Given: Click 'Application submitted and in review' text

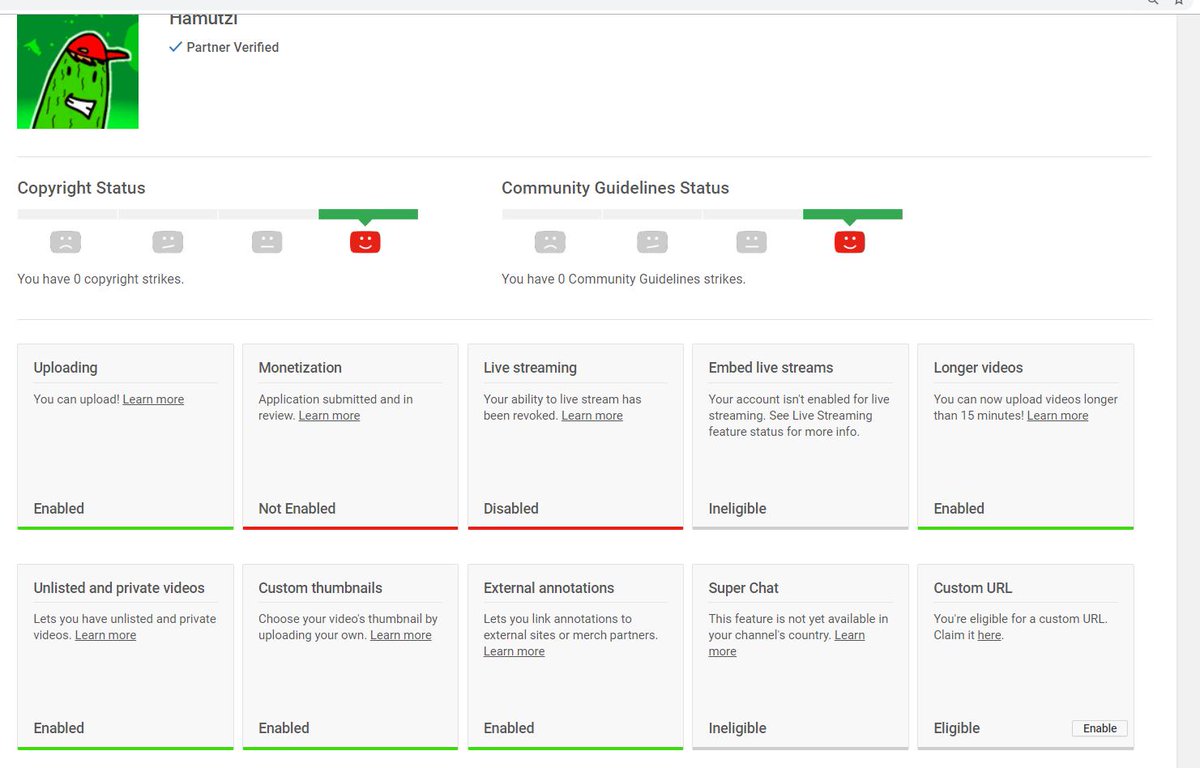Looking at the screenshot, I should tap(336, 407).
